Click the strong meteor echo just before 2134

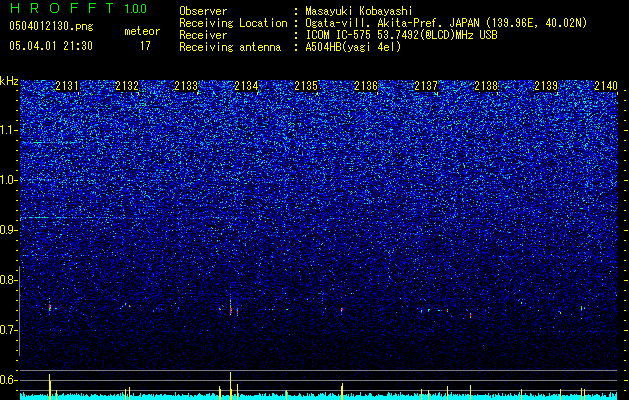tap(230, 306)
